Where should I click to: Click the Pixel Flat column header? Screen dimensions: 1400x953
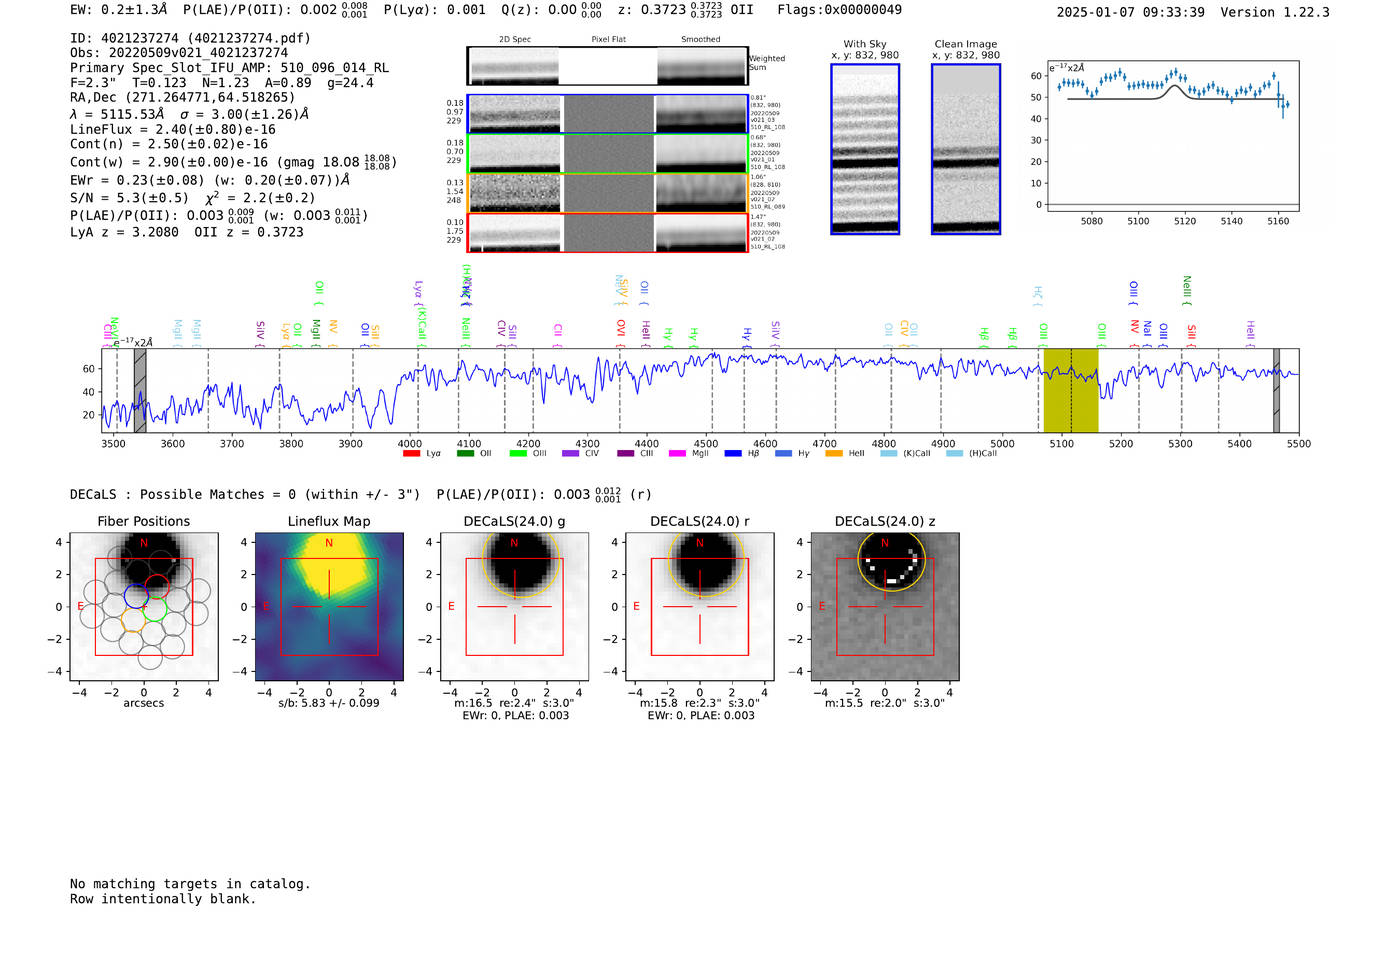pyautogui.click(x=608, y=40)
